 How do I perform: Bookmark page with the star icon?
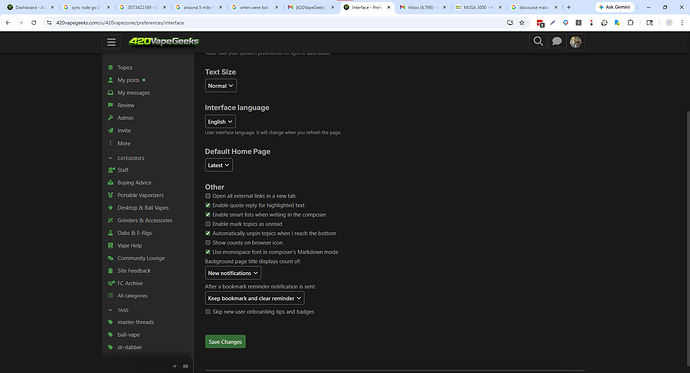tap(521, 22)
